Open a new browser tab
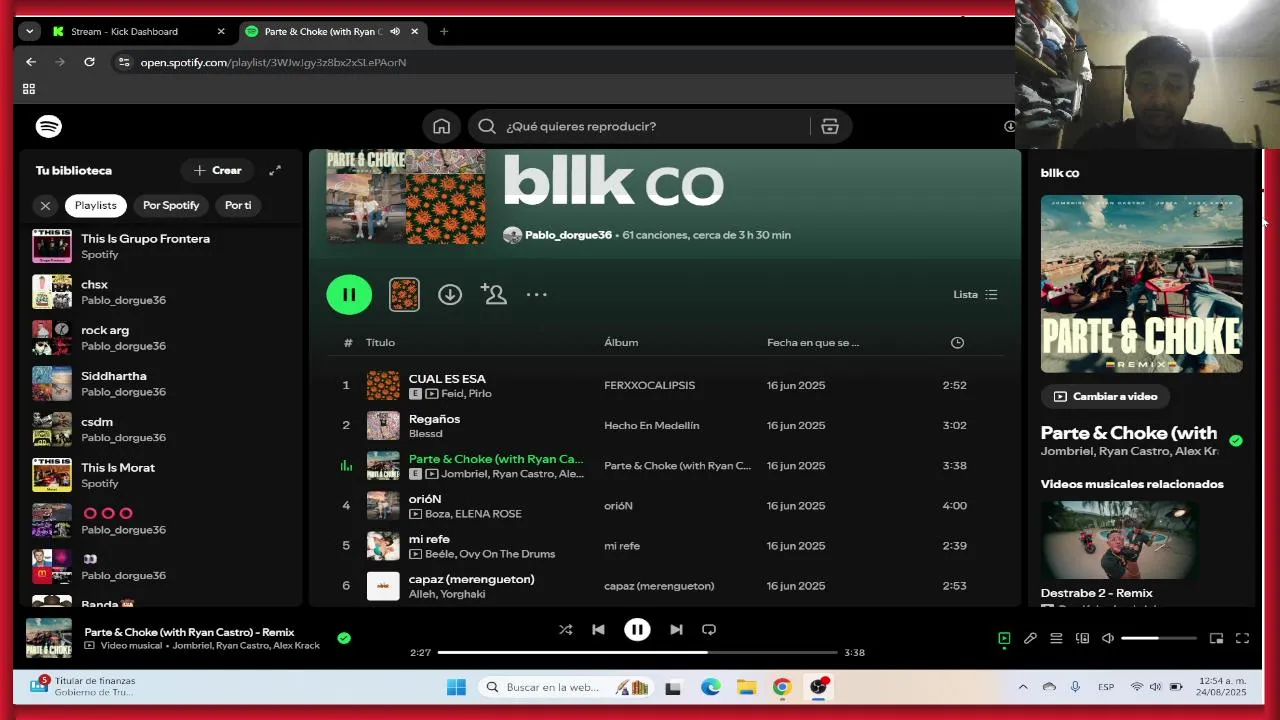This screenshot has height=720, width=1280. pos(444,31)
